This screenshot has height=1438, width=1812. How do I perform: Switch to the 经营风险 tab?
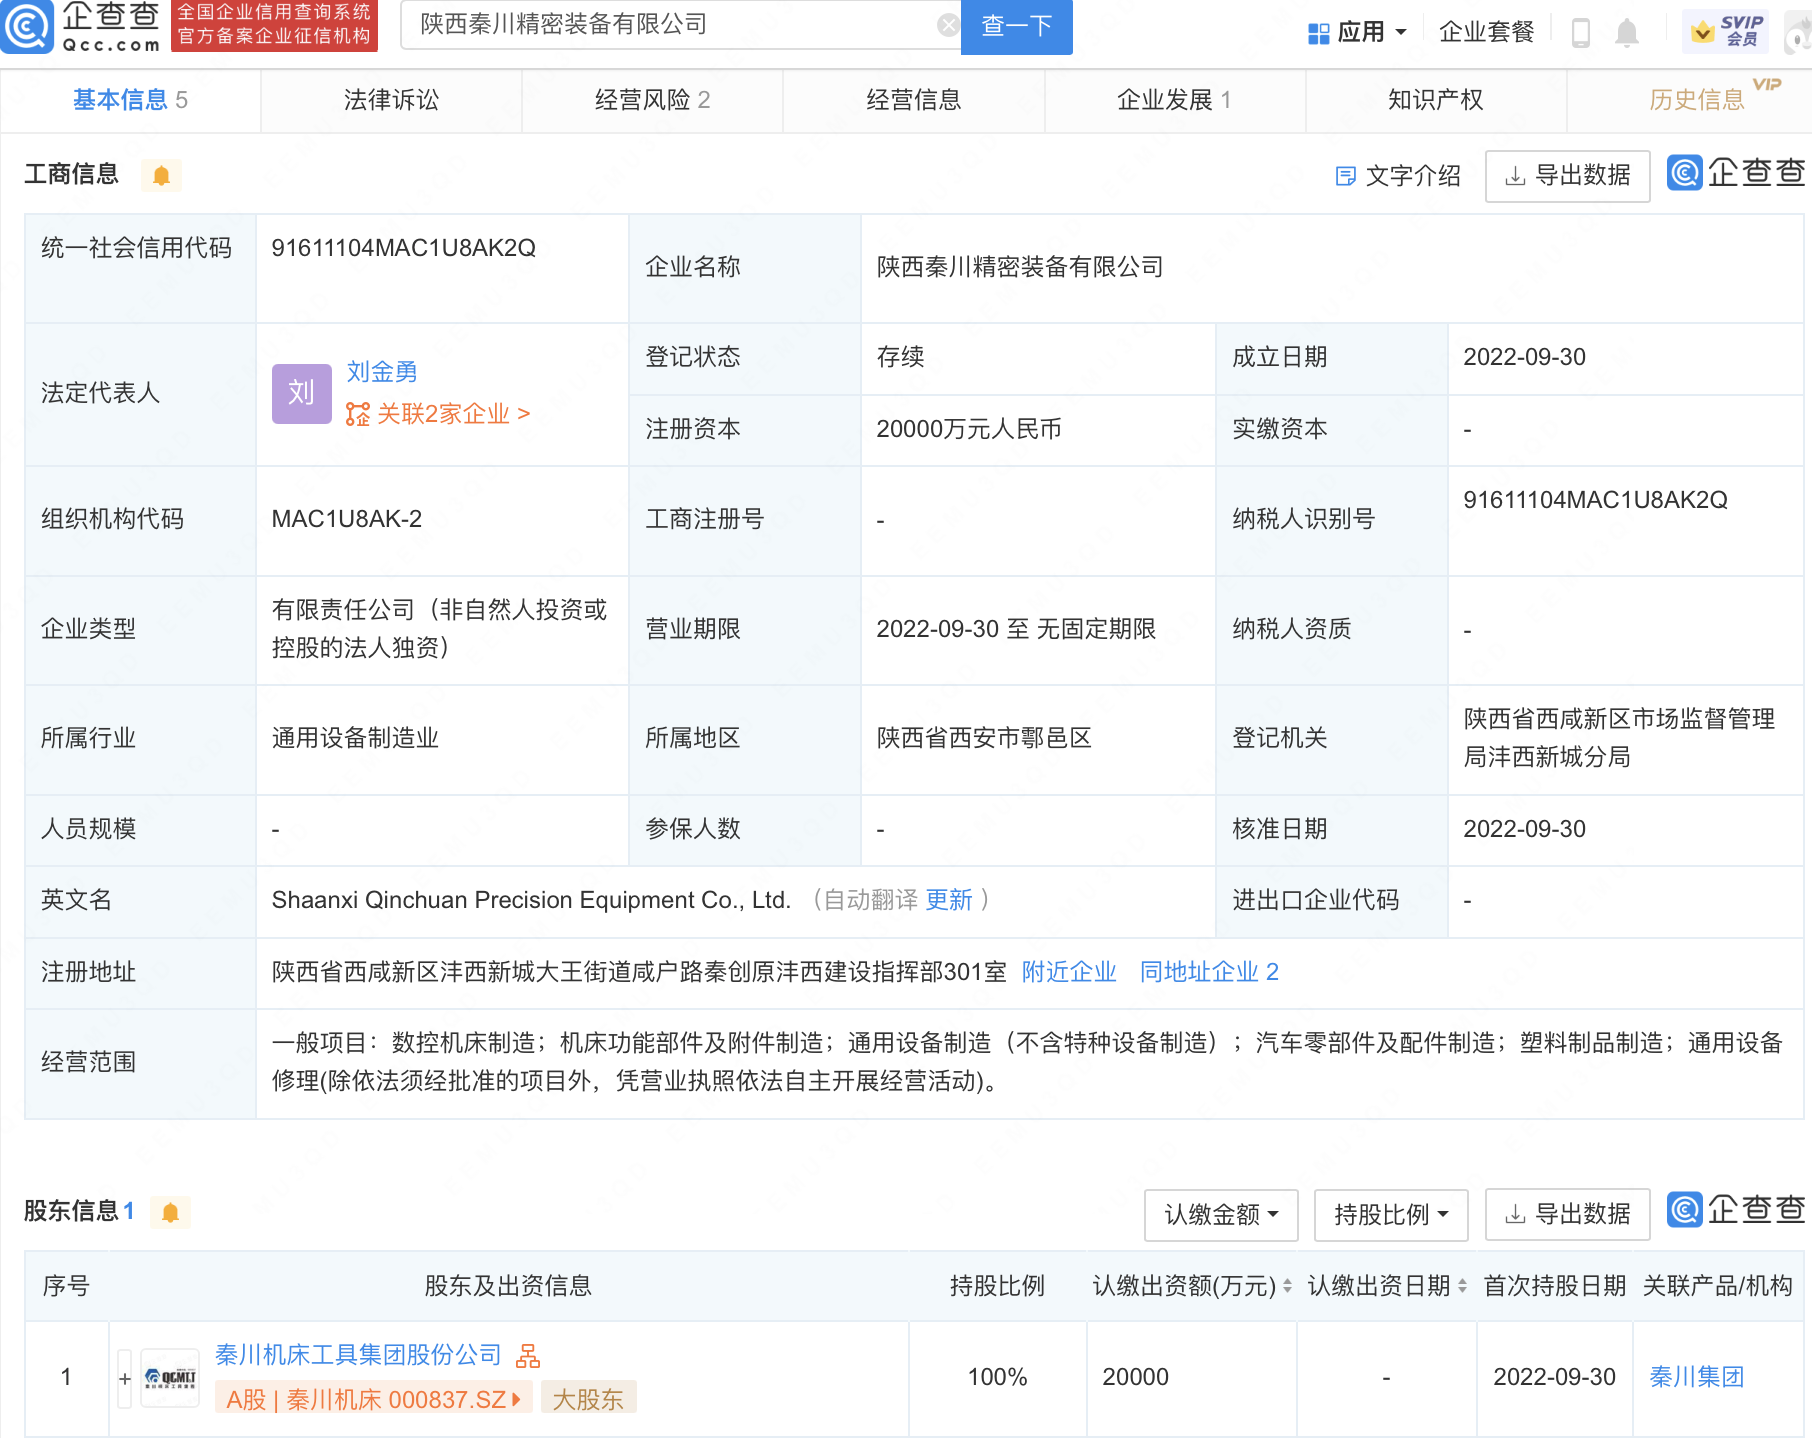tap(652, 100)
